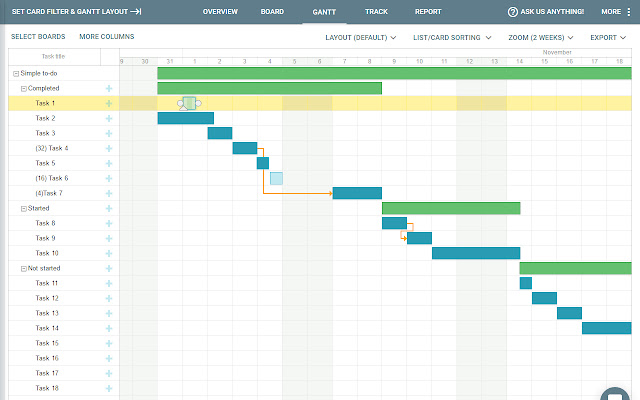640x400 pixels.
Task: Select the Task 7 gantt bar
Action: pyautogui.click(x=357, y=193)
